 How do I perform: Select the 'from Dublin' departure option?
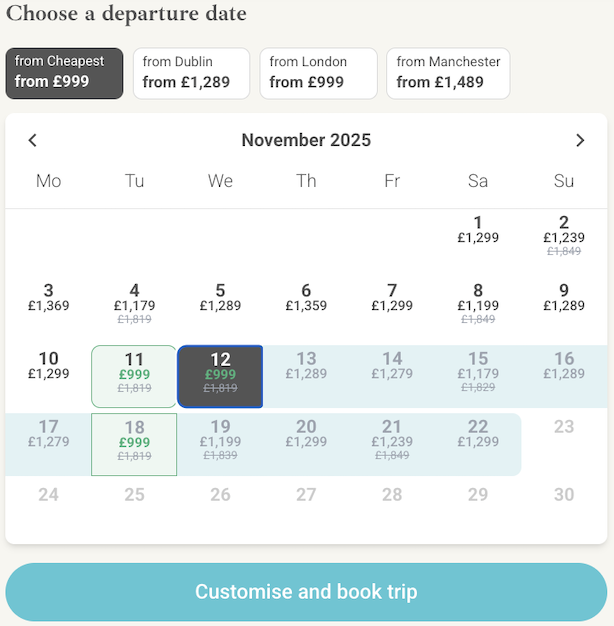[x=191, y=73]
